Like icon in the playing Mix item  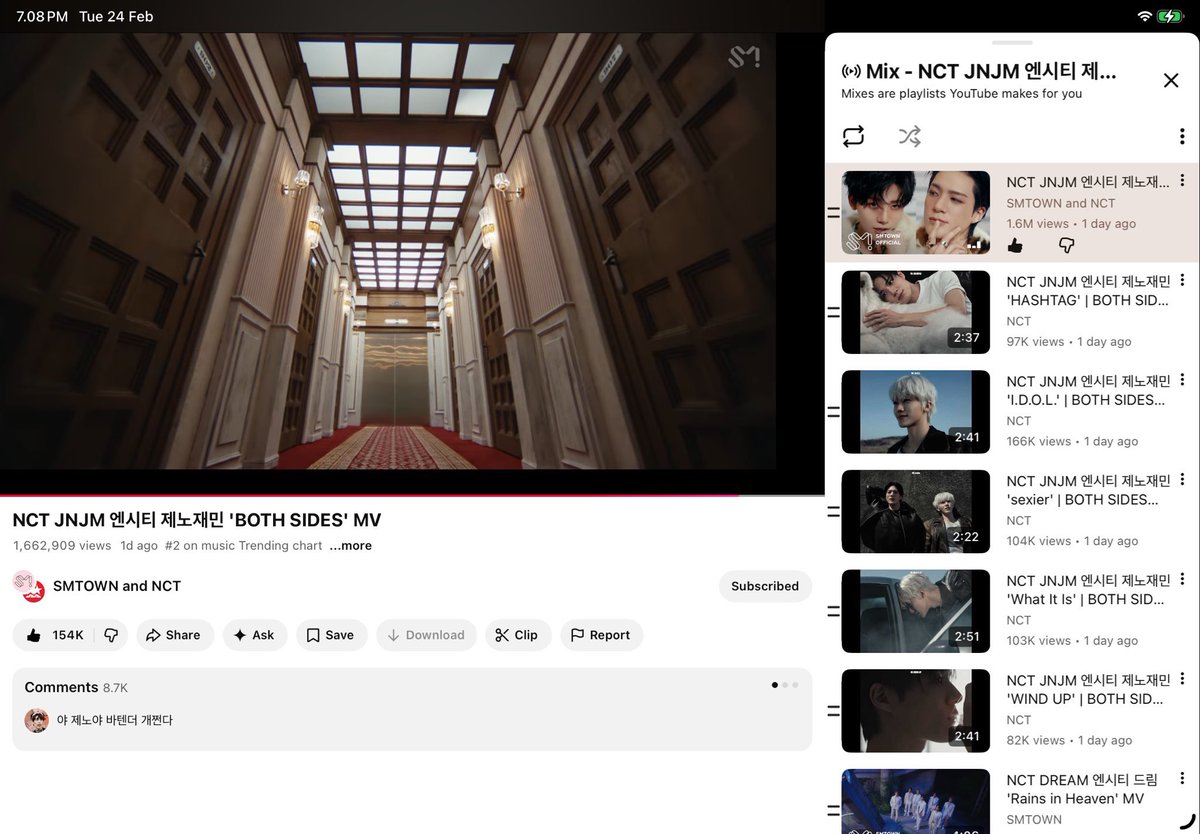click(1015, 245)
